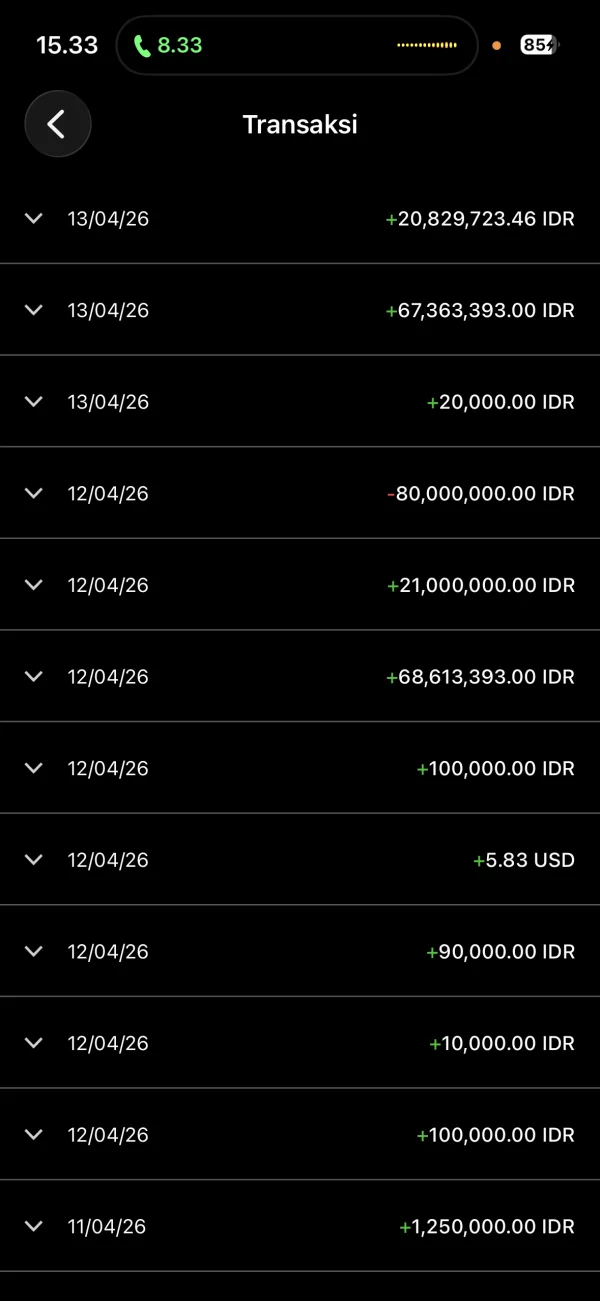Tap the audio waveform in Dynamic Island

point(427,45)
